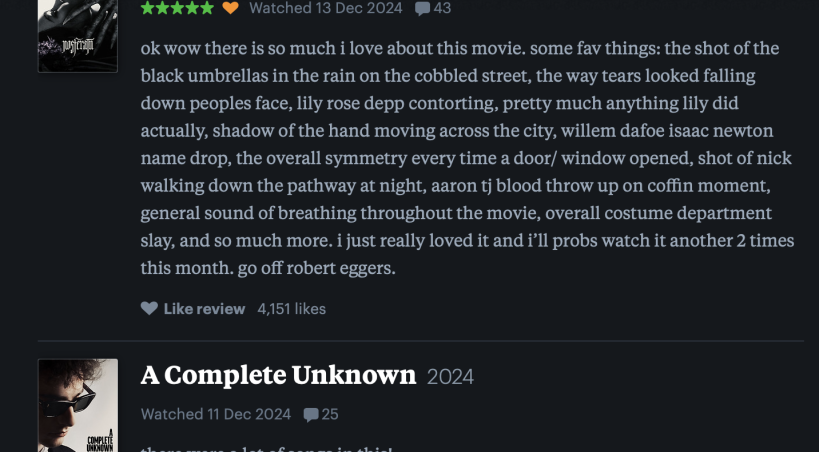Open the 43 comments count

442,8
